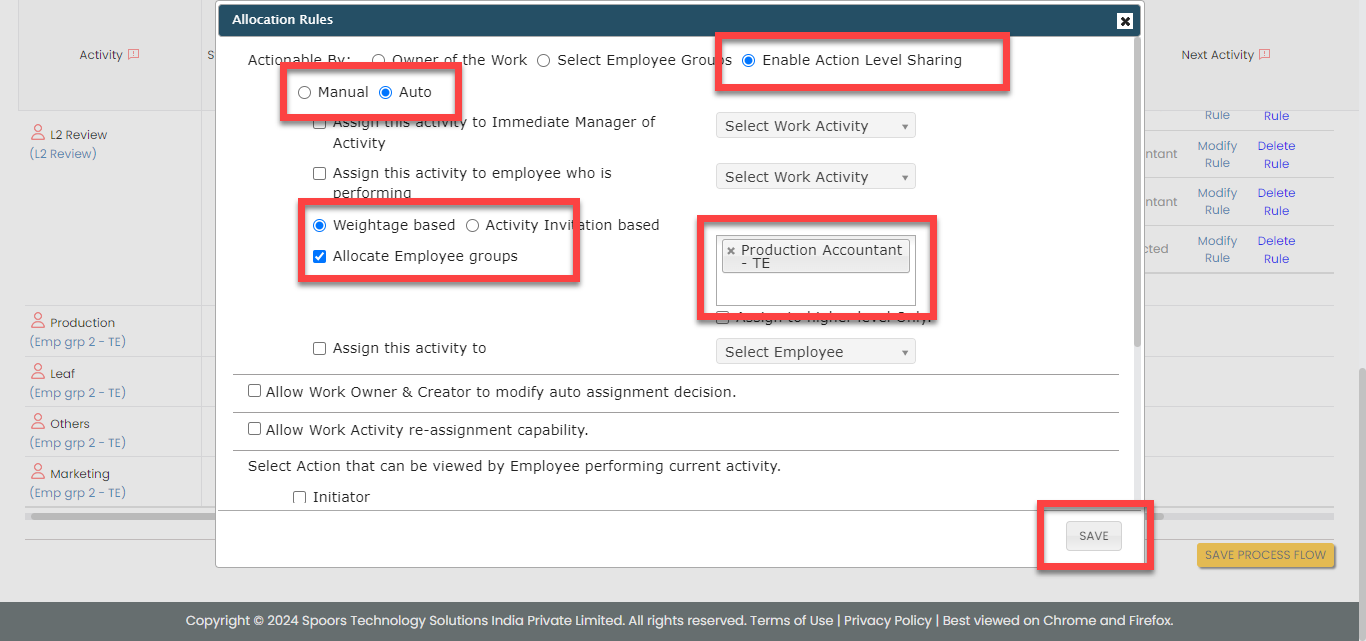The height and width of the screenshot is (641, 1366).
Task: Remove the Production Accountant - TE tag
Action: [x=731, y=251]
